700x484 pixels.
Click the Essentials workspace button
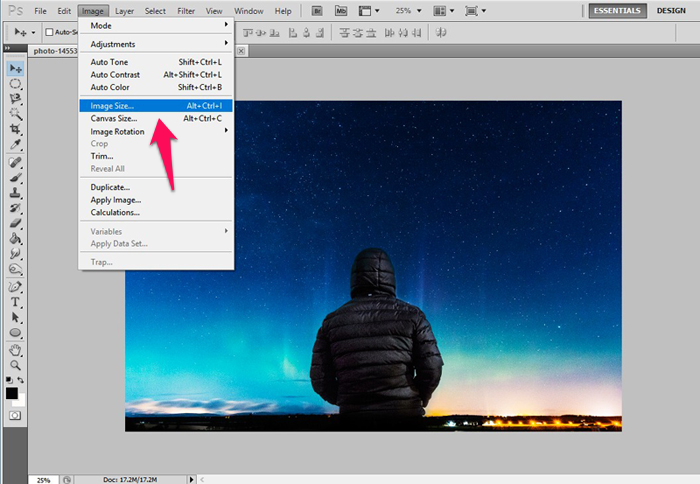[x=617, y=11]
